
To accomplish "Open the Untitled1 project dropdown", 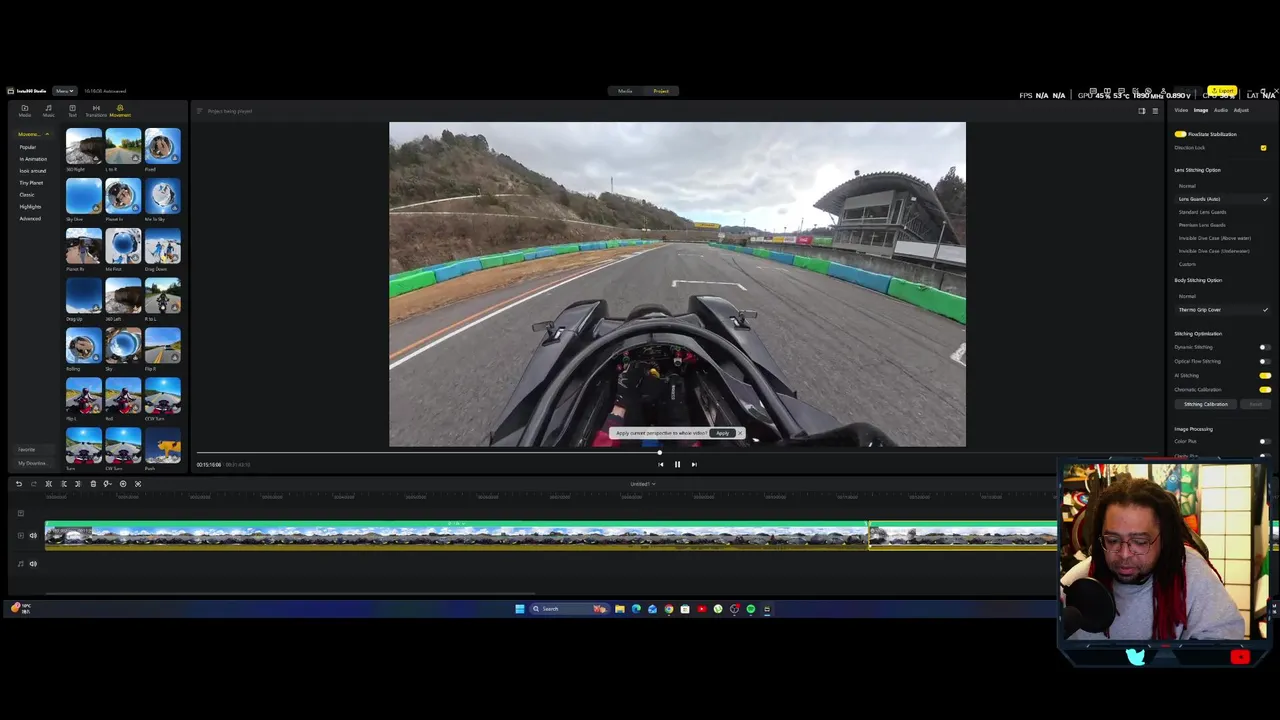I will coord(642,484).
